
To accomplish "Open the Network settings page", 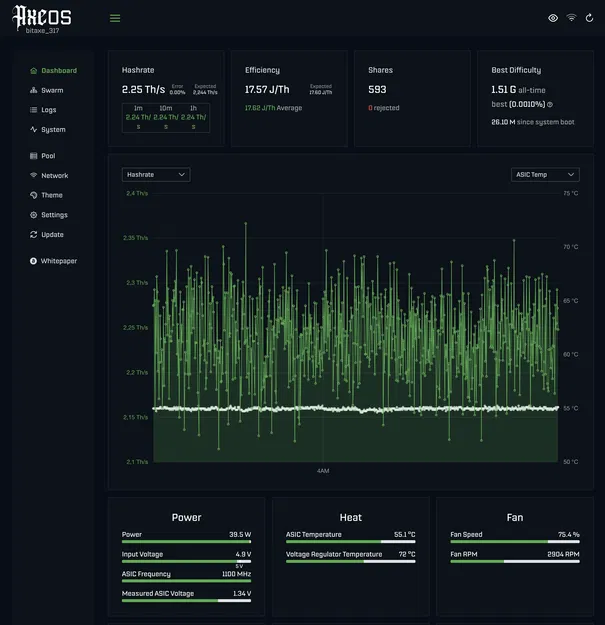I will pyautogui.click(x=54, y=176).
